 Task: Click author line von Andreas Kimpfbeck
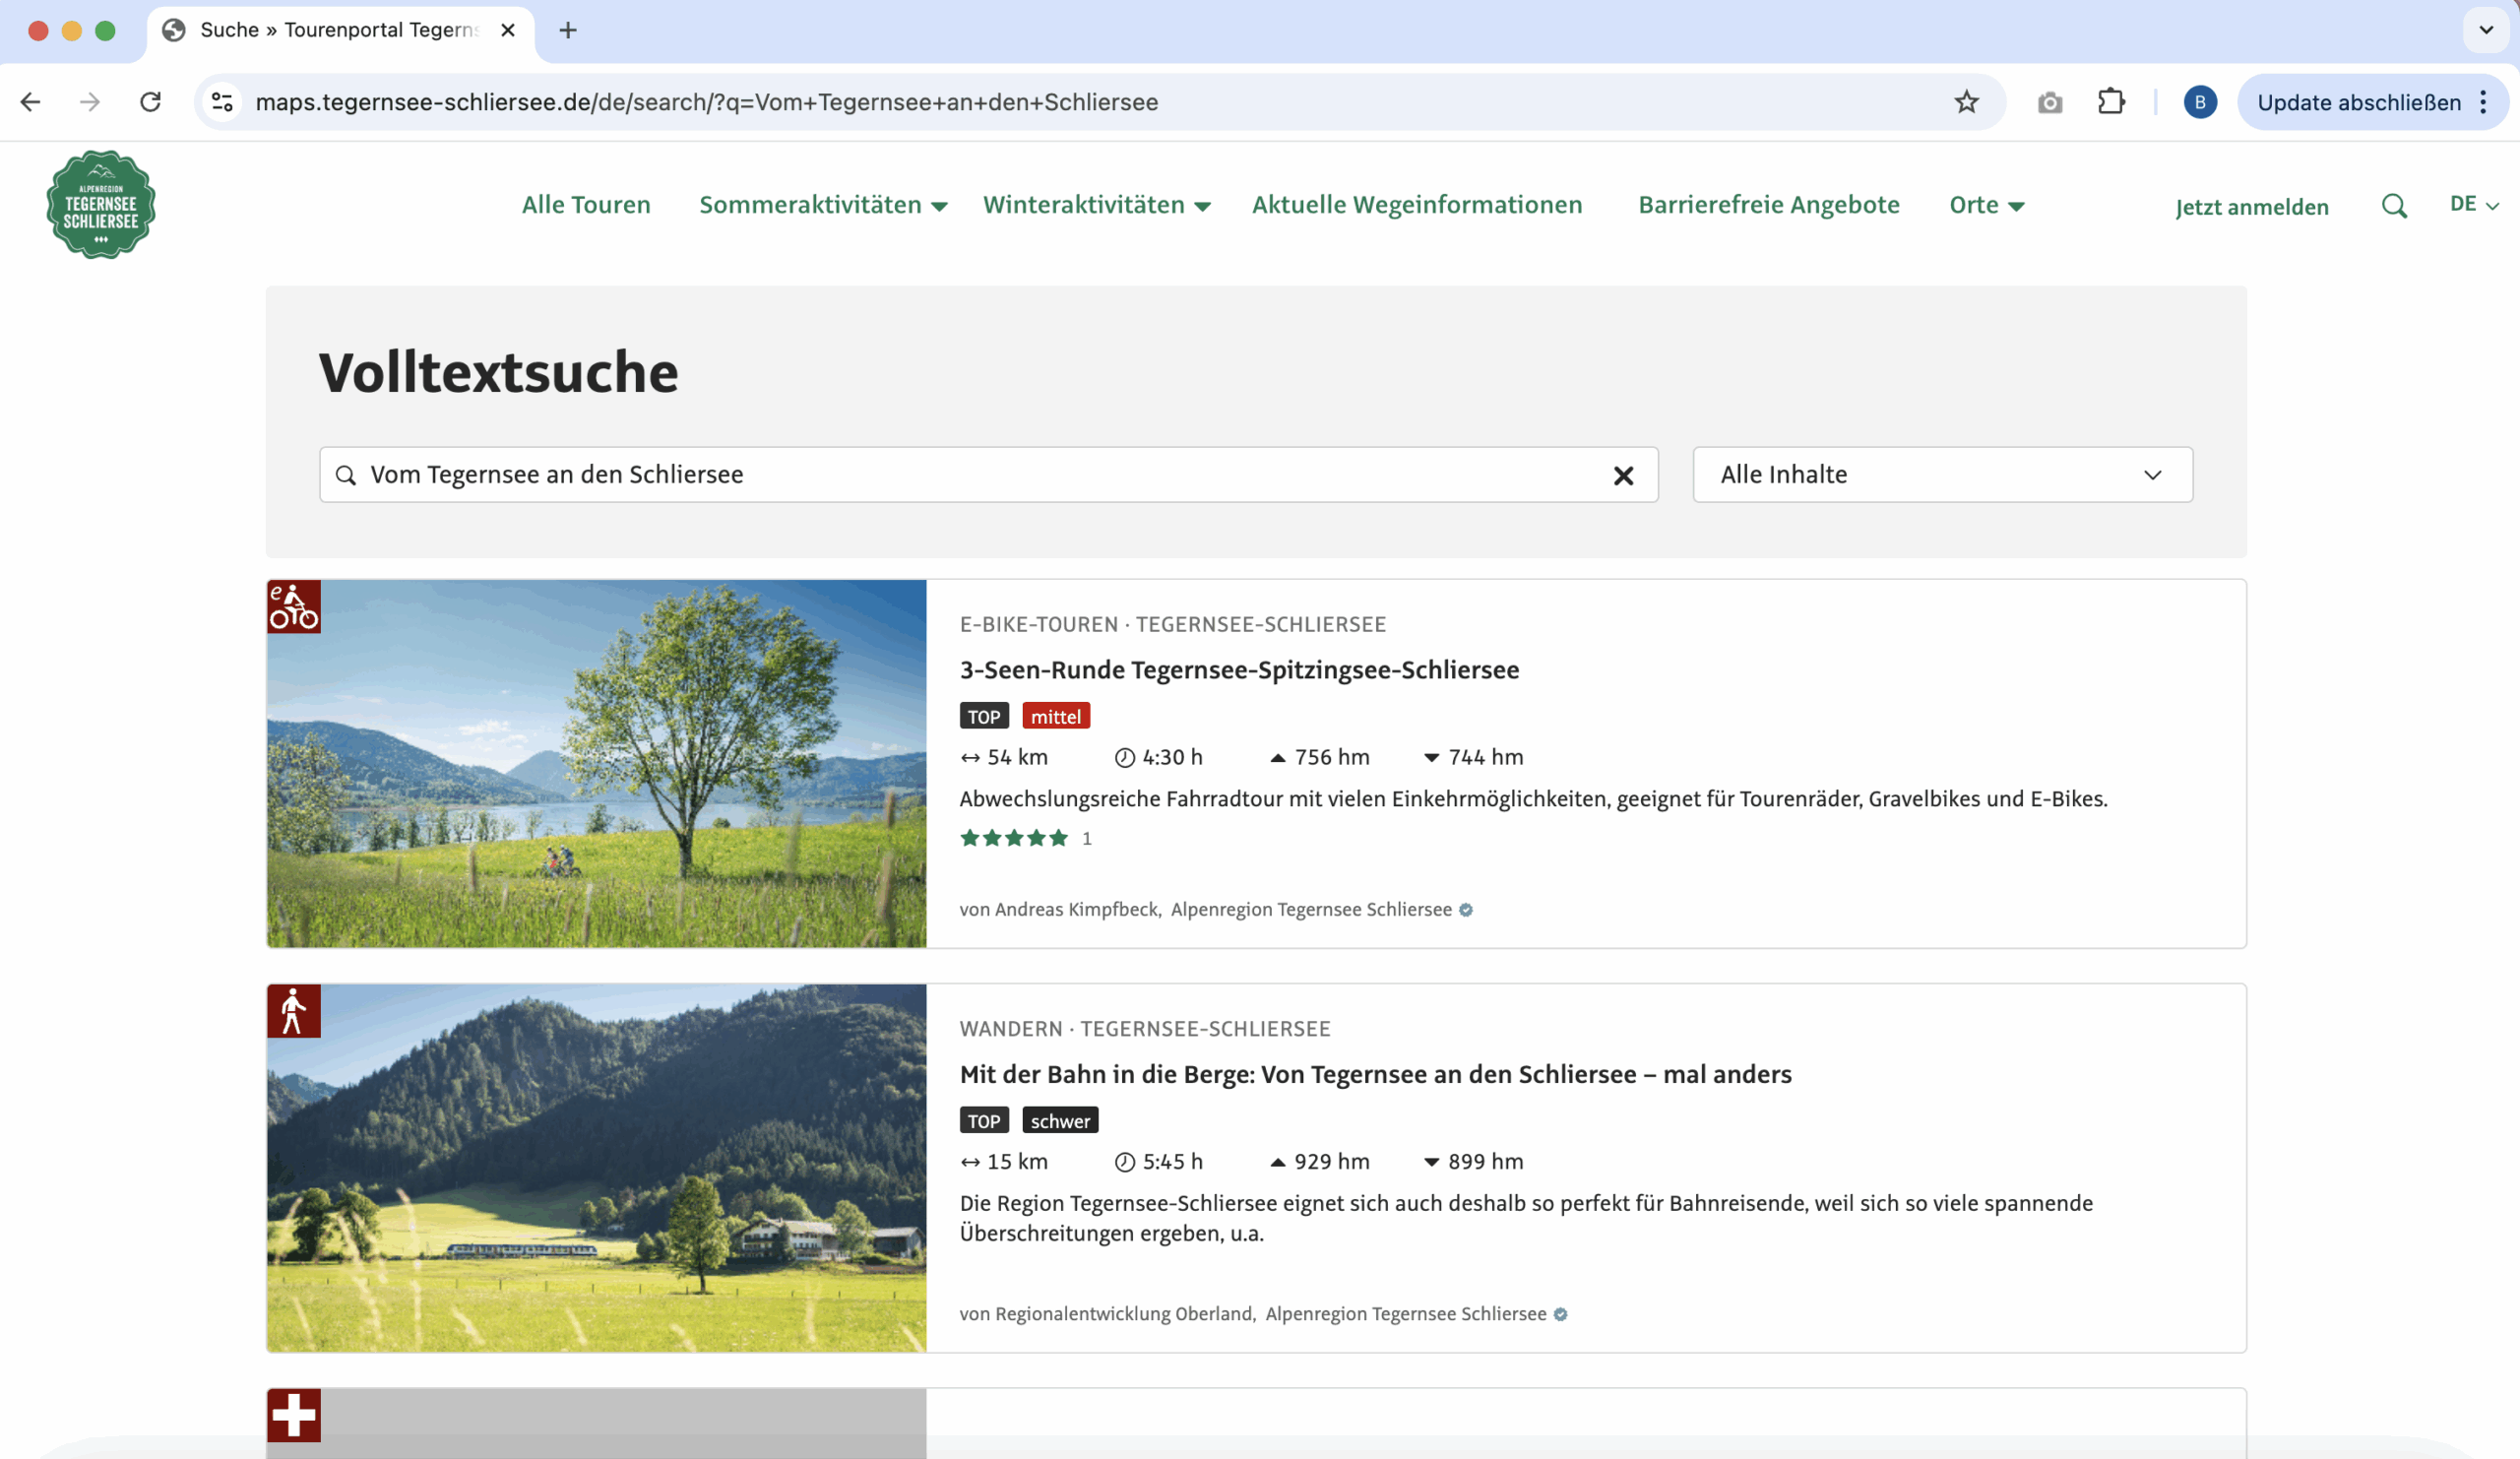click(x=1060, y=910)
